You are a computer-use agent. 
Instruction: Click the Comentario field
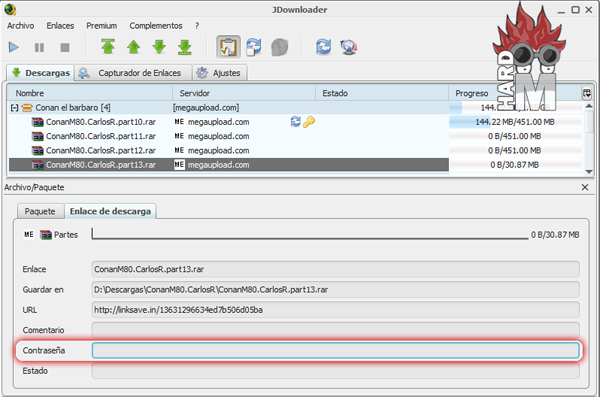click(x=336, y=330)
